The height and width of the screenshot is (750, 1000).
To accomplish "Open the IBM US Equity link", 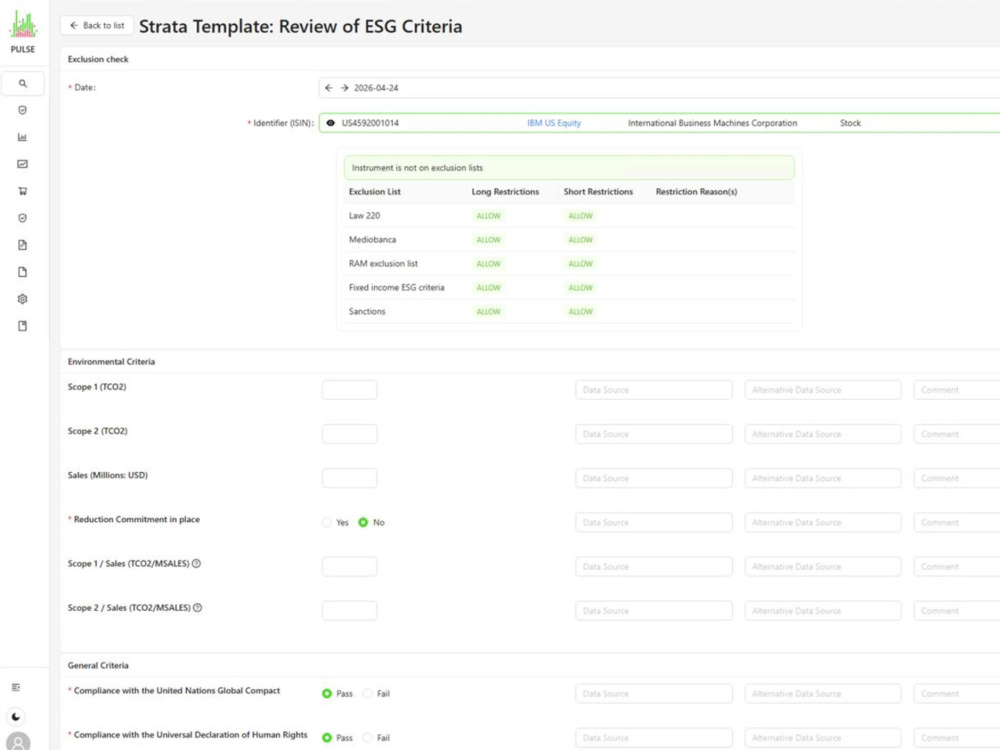I will pos(554,123).
